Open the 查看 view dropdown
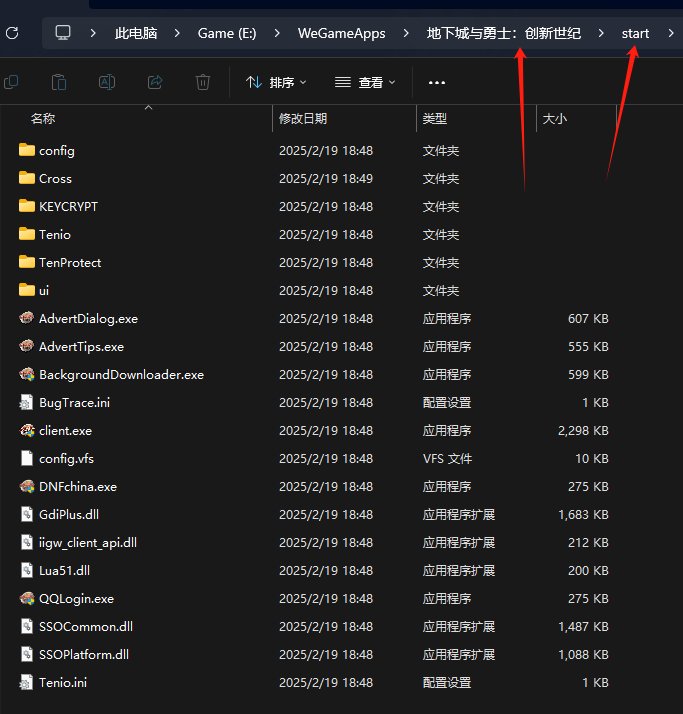The image size is (683, 714). 365,82
